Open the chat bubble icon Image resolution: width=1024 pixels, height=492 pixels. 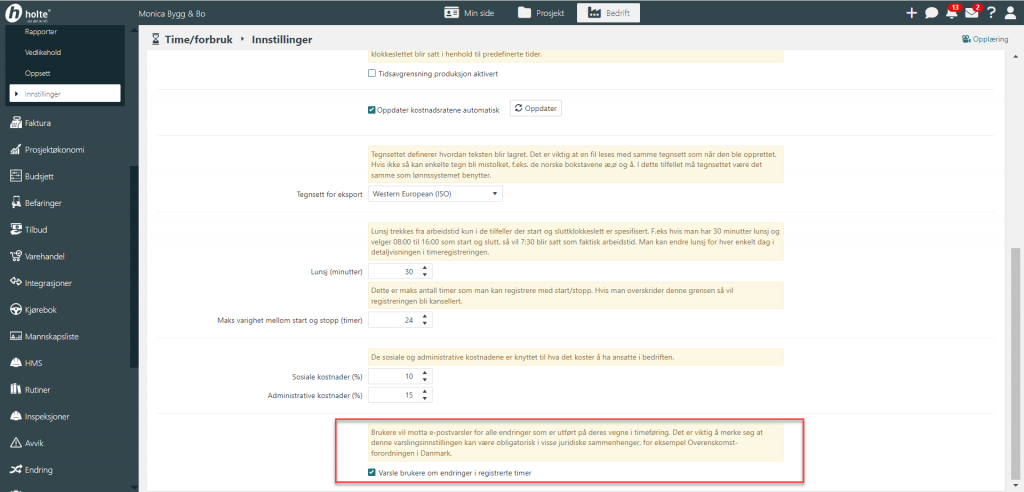(931, 13)
